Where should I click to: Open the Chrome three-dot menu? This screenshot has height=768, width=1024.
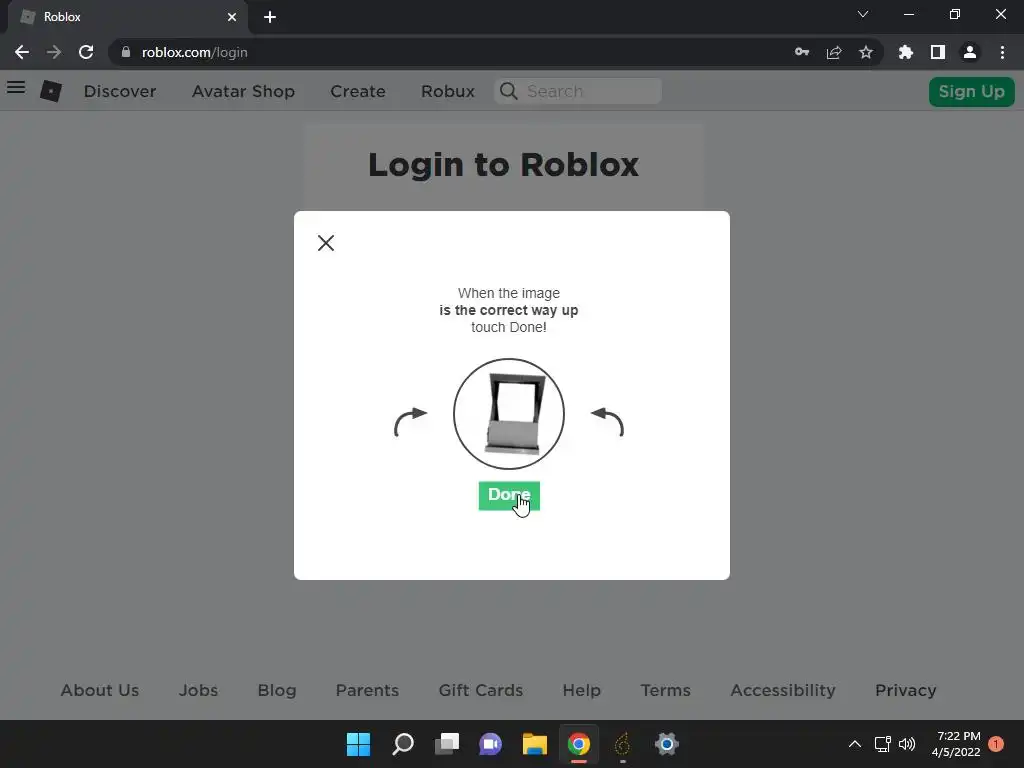pyautogui.click(x=1002, y=52)
